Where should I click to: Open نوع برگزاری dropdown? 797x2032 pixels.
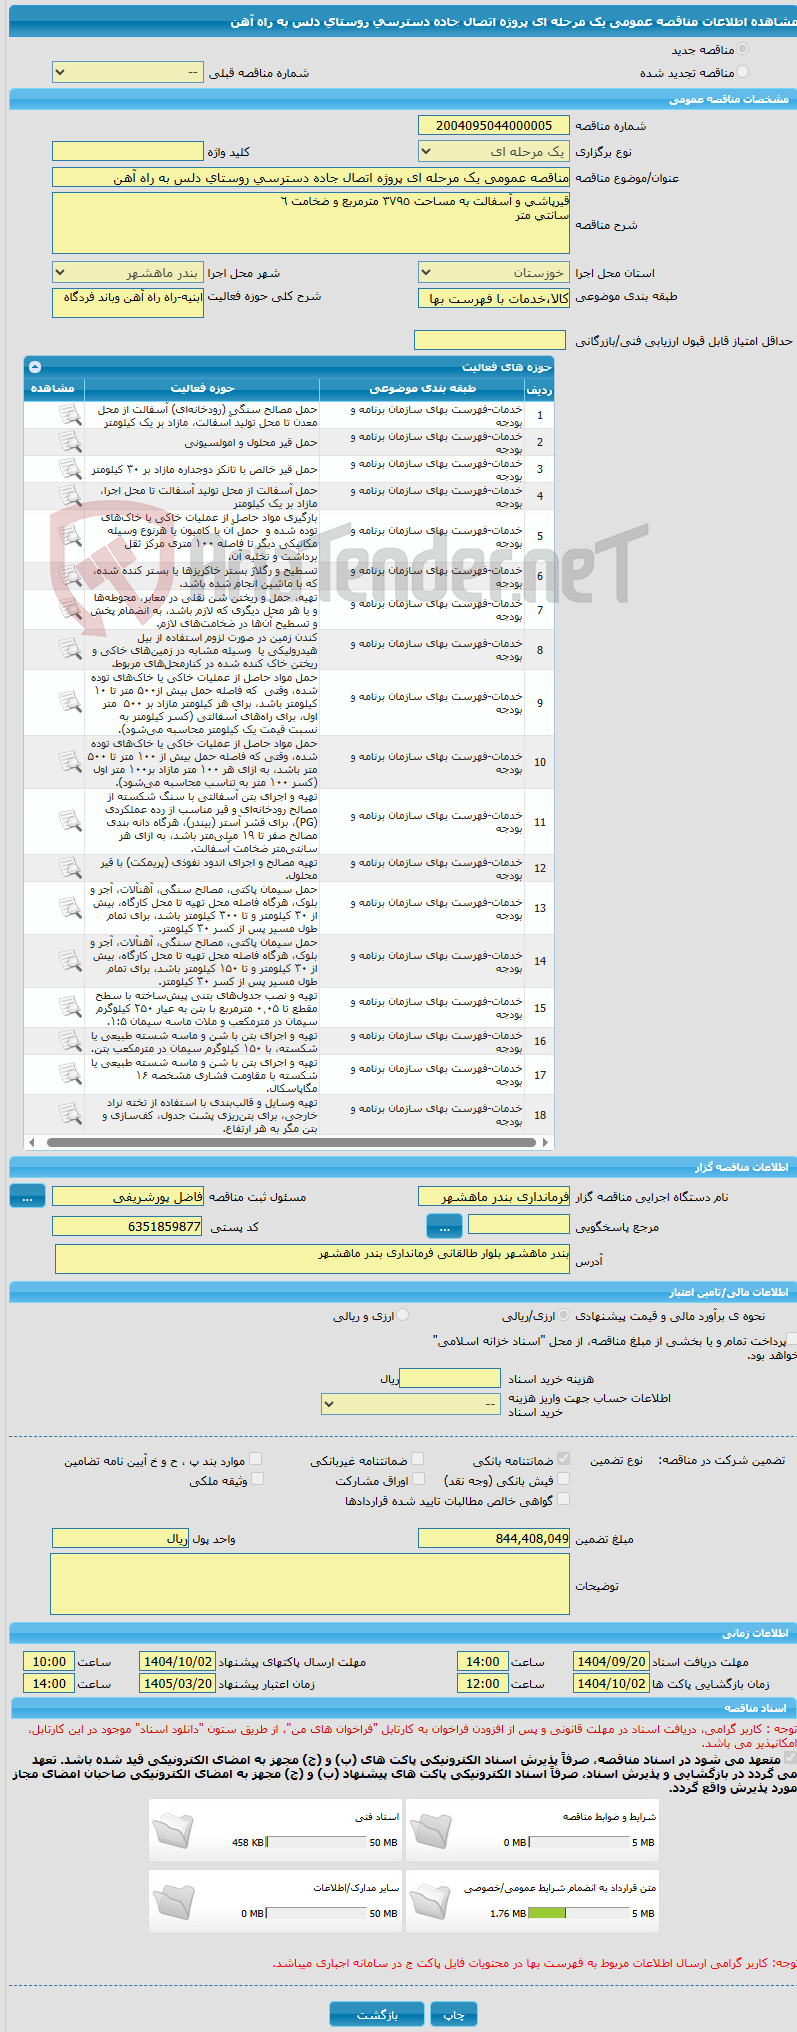pos(494,151)
